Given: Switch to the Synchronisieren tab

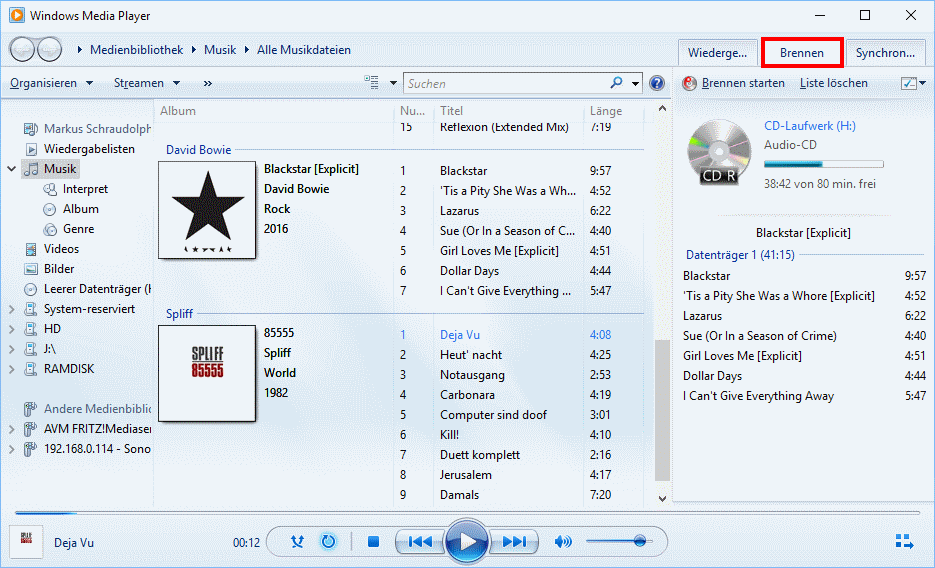Looking at the screenshot, I should 886,52.
